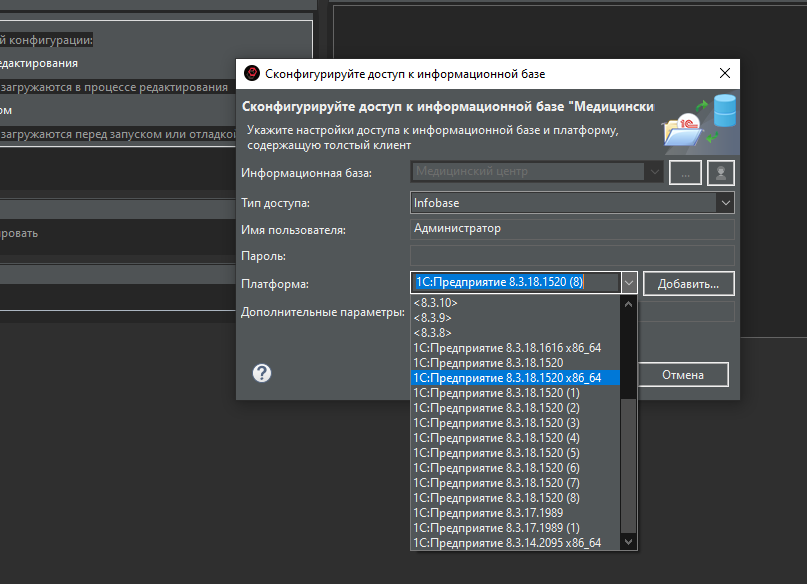Collapse the Платформа dropdown arrow
The width and height of the screenshot is (807, 584).
click(x=629, y=282)
